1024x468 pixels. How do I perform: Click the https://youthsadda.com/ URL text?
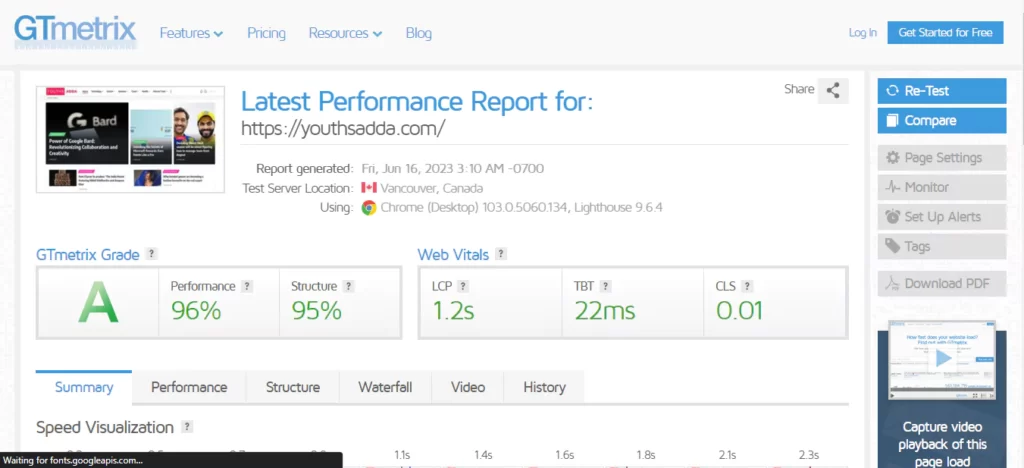pos(343,128)
